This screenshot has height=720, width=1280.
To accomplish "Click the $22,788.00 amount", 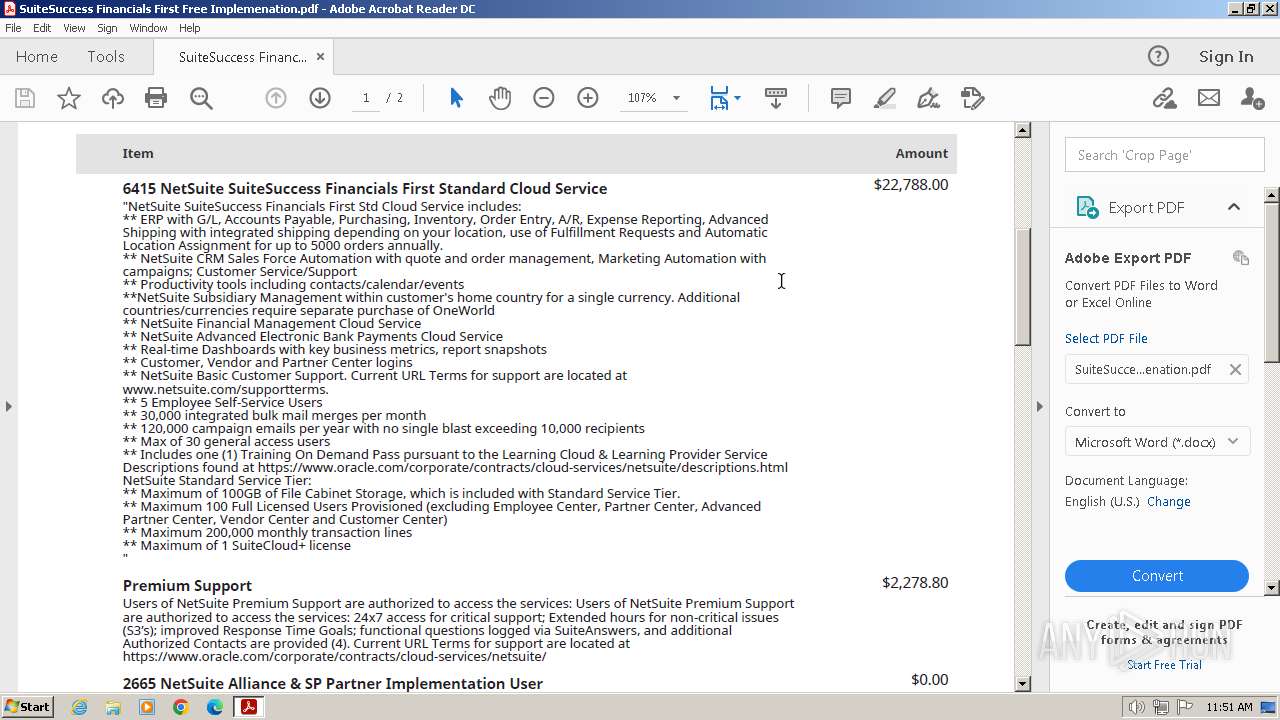I will click(910, 185).
